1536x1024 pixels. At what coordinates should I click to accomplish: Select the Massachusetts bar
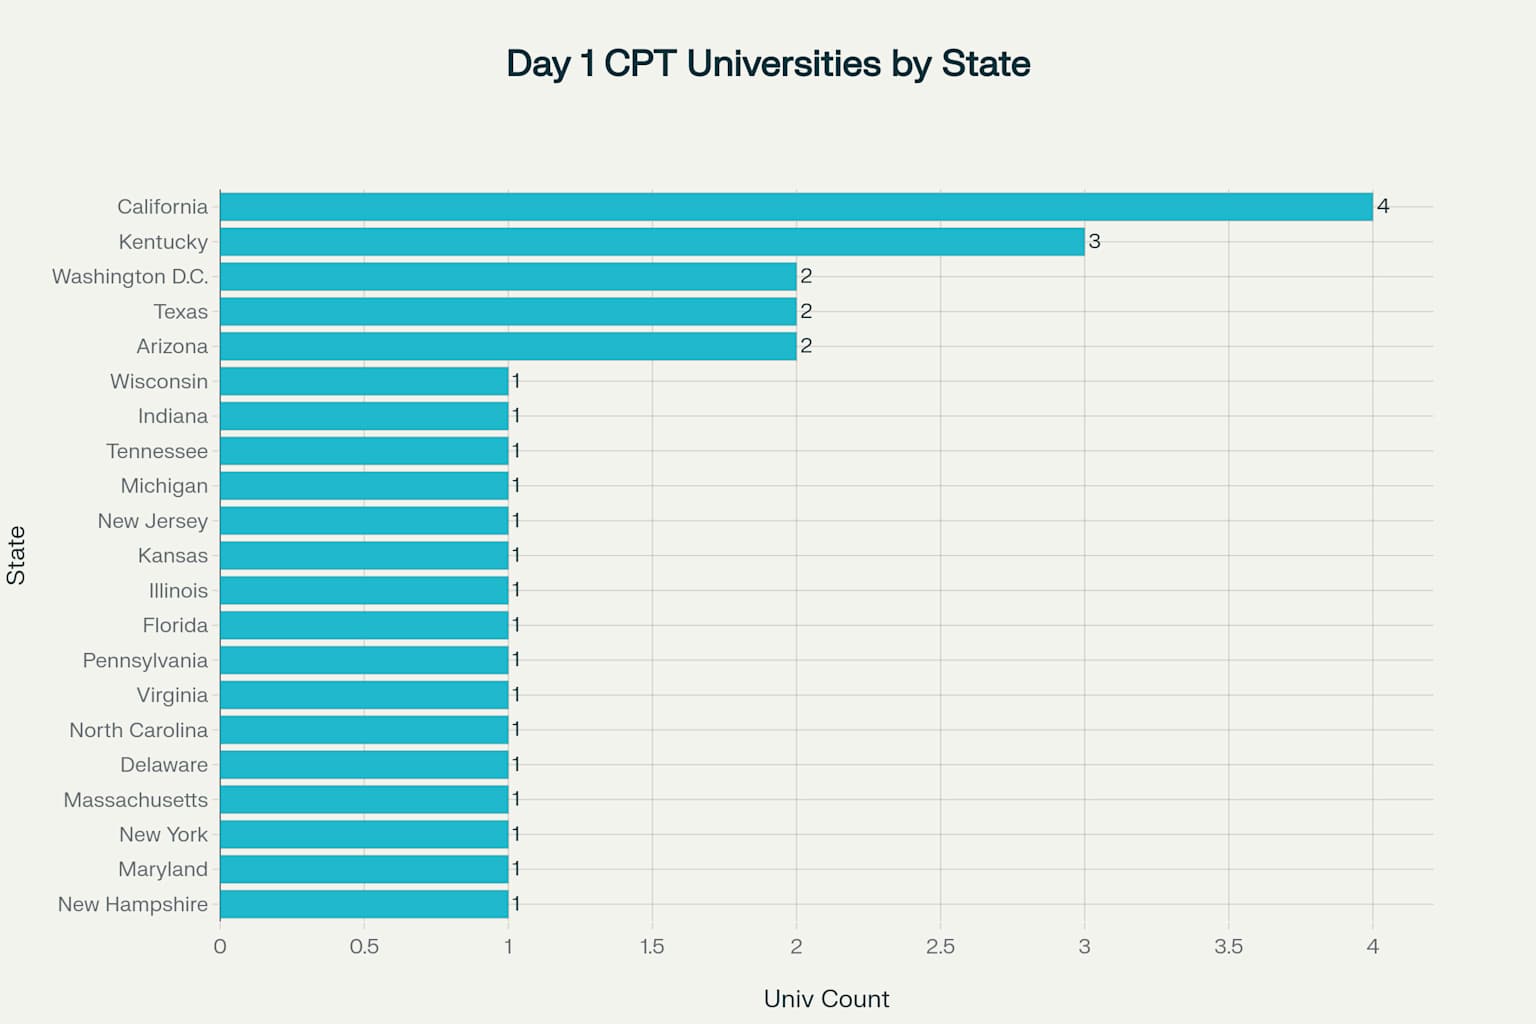tap(364, 800)
